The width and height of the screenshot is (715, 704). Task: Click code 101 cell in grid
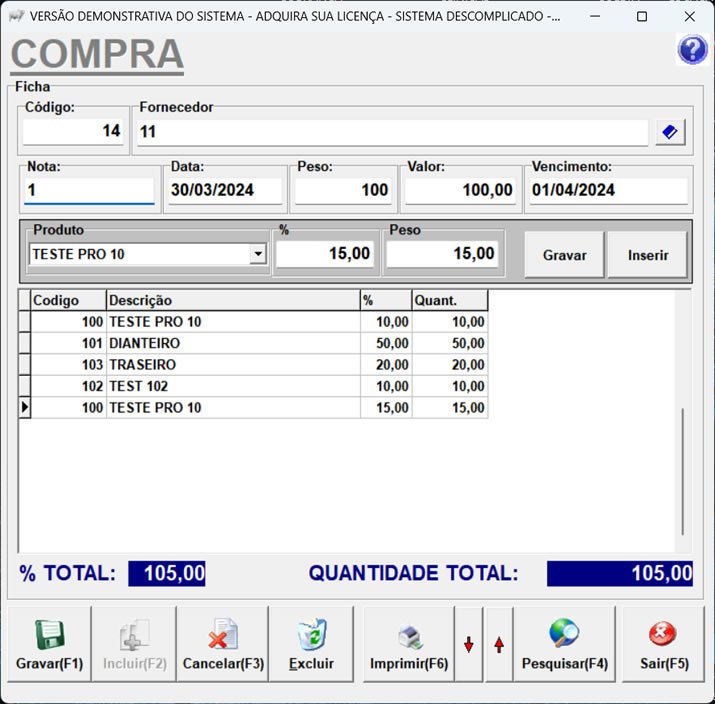(68, 343)
